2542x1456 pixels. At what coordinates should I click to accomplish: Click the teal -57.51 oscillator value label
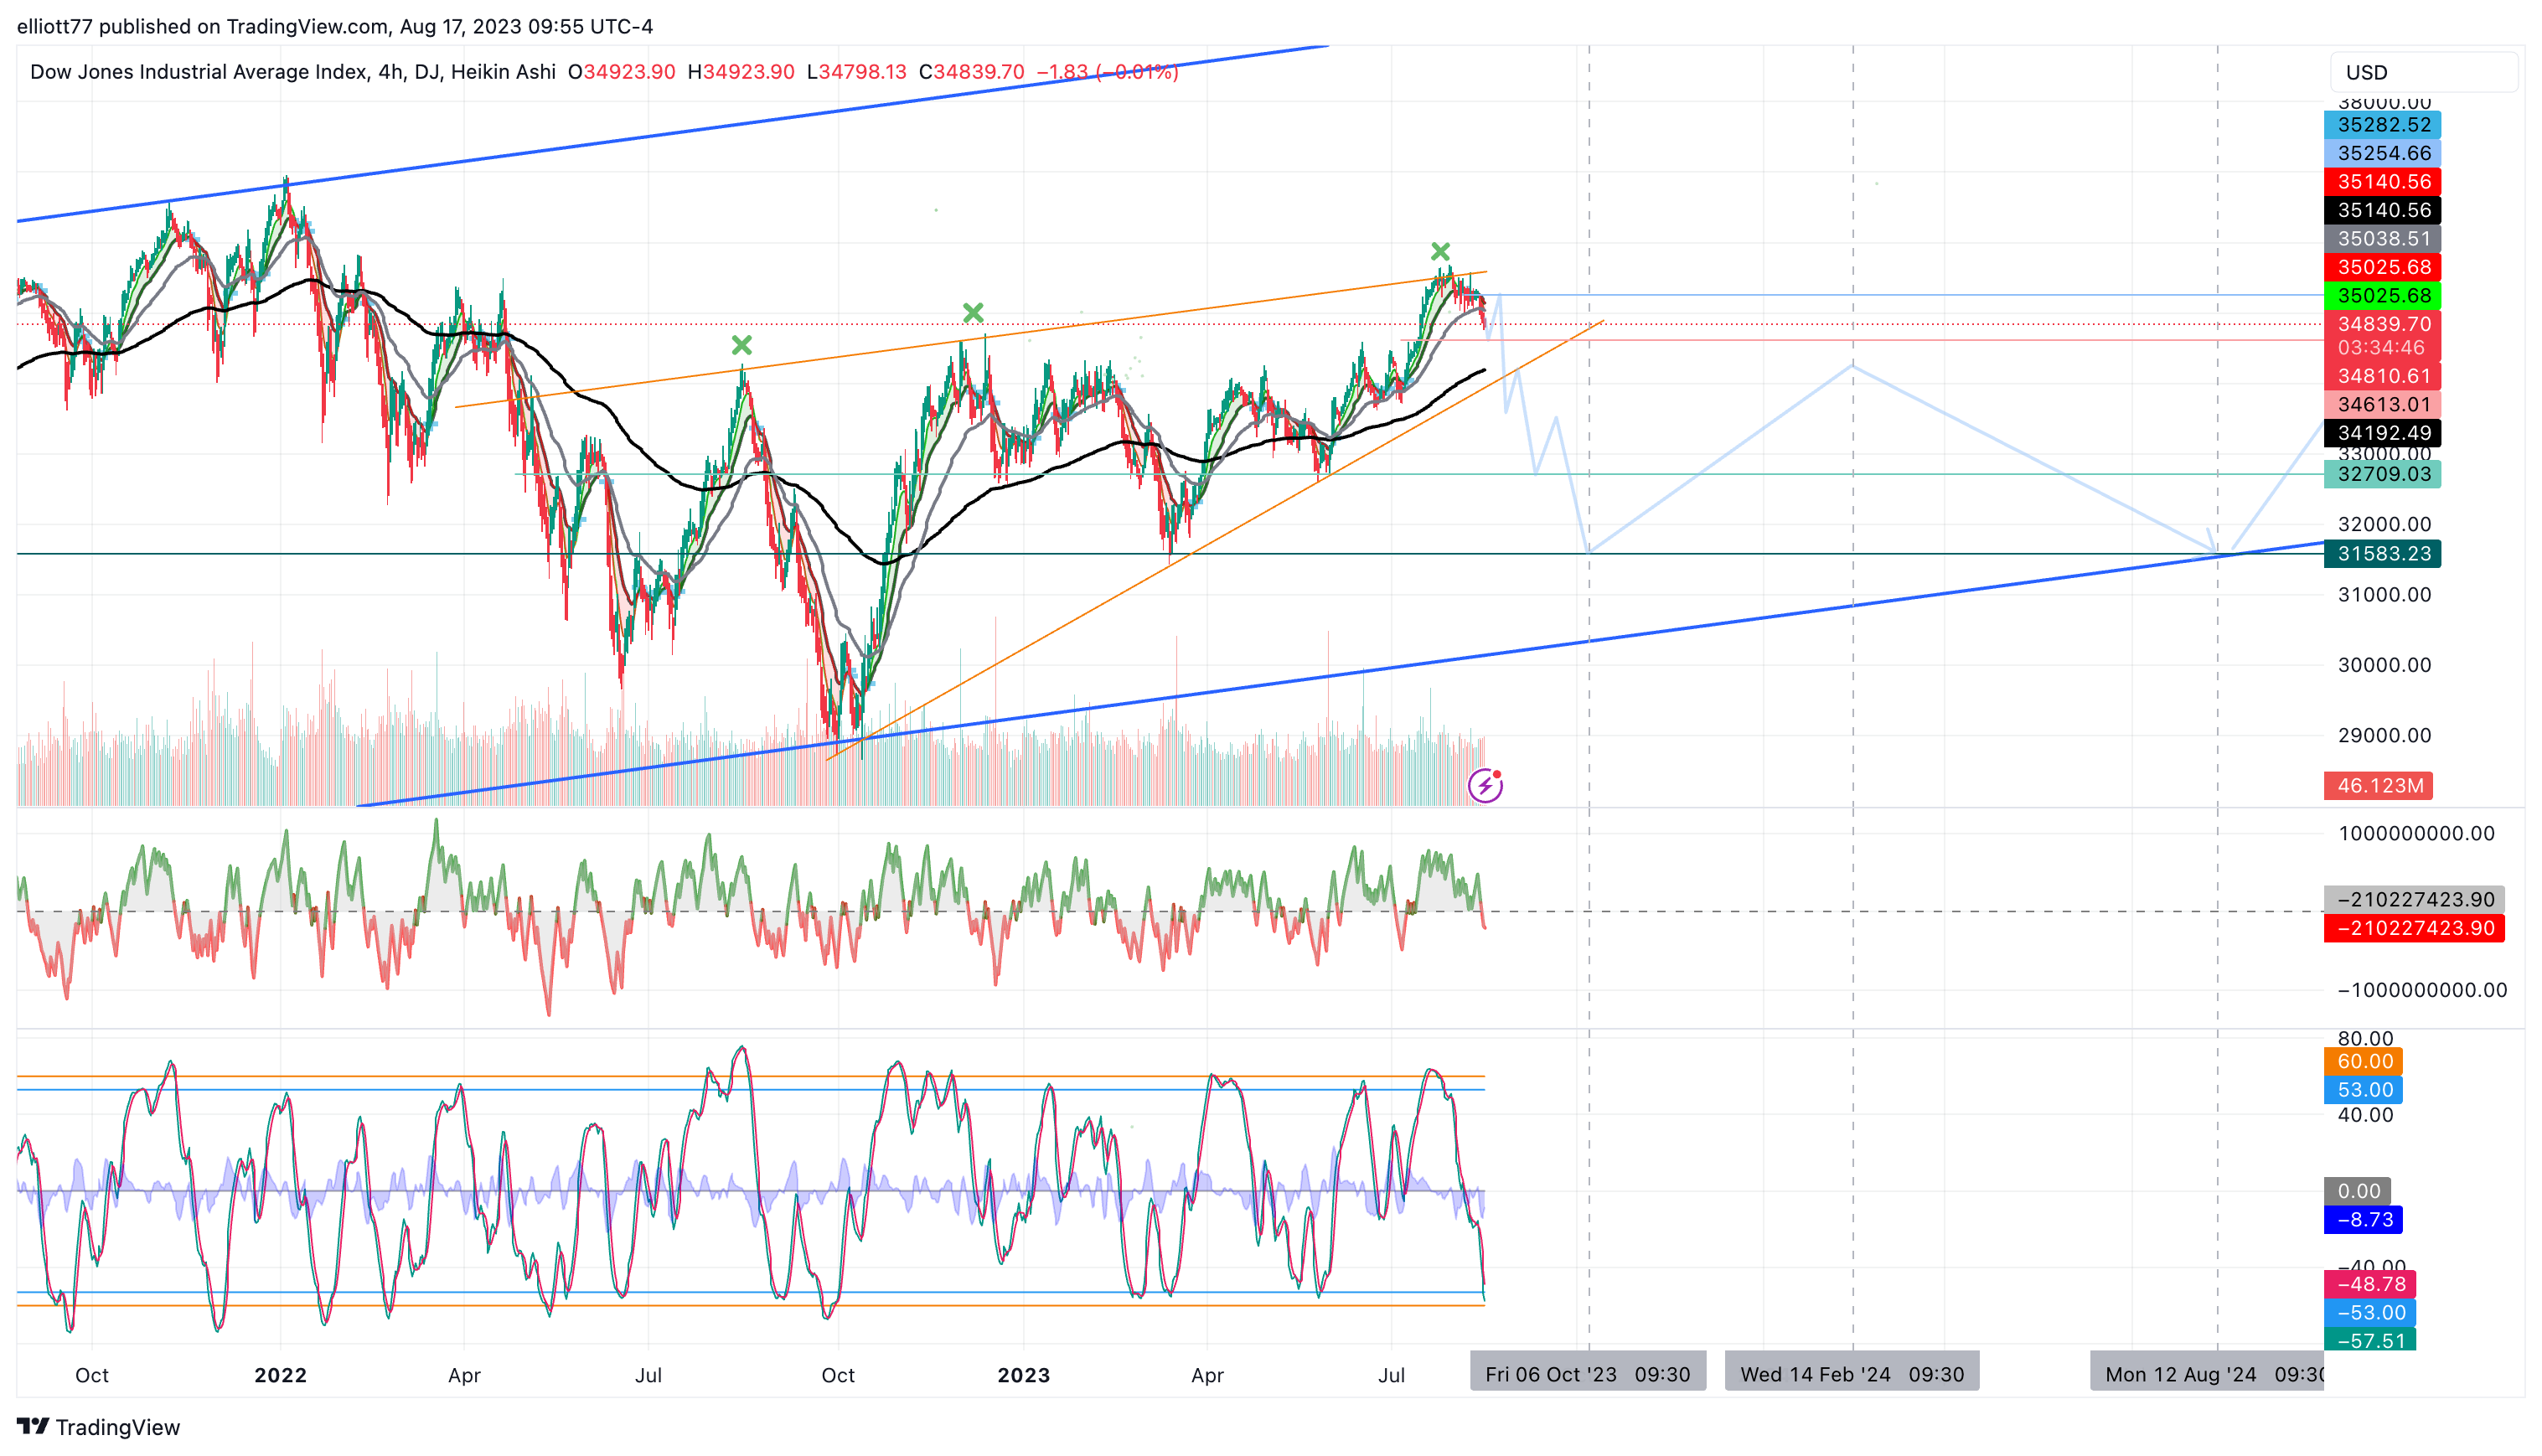(x=2369, y=1340)
